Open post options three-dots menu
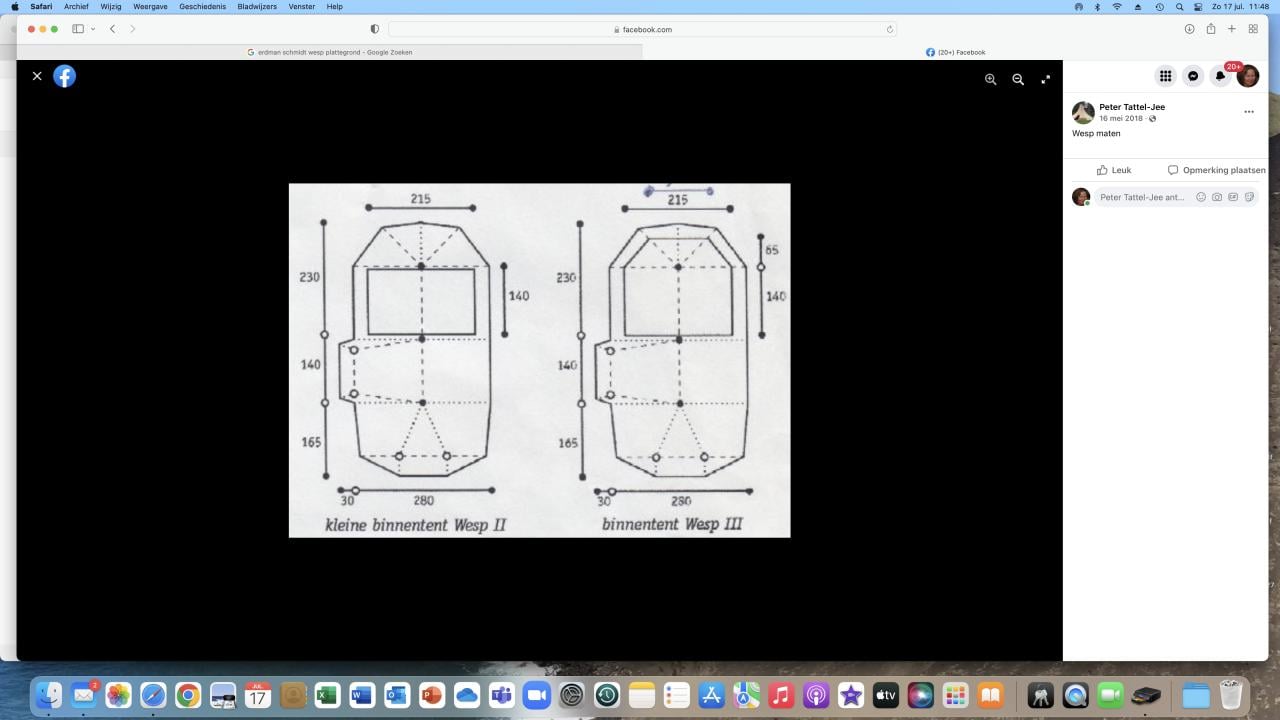 [1248, 112]
